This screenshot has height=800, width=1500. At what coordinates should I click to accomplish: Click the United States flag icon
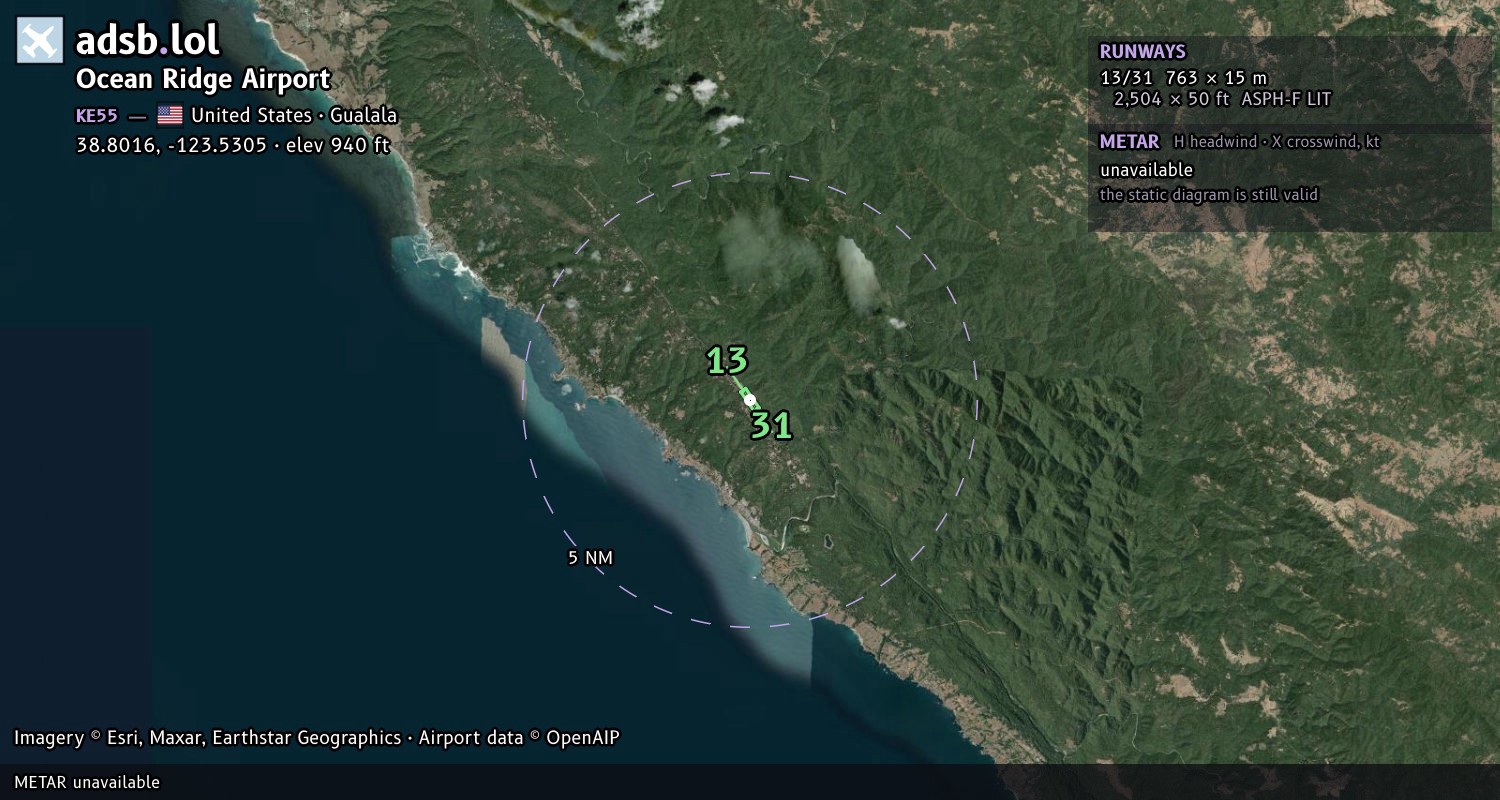coord(170,115)
